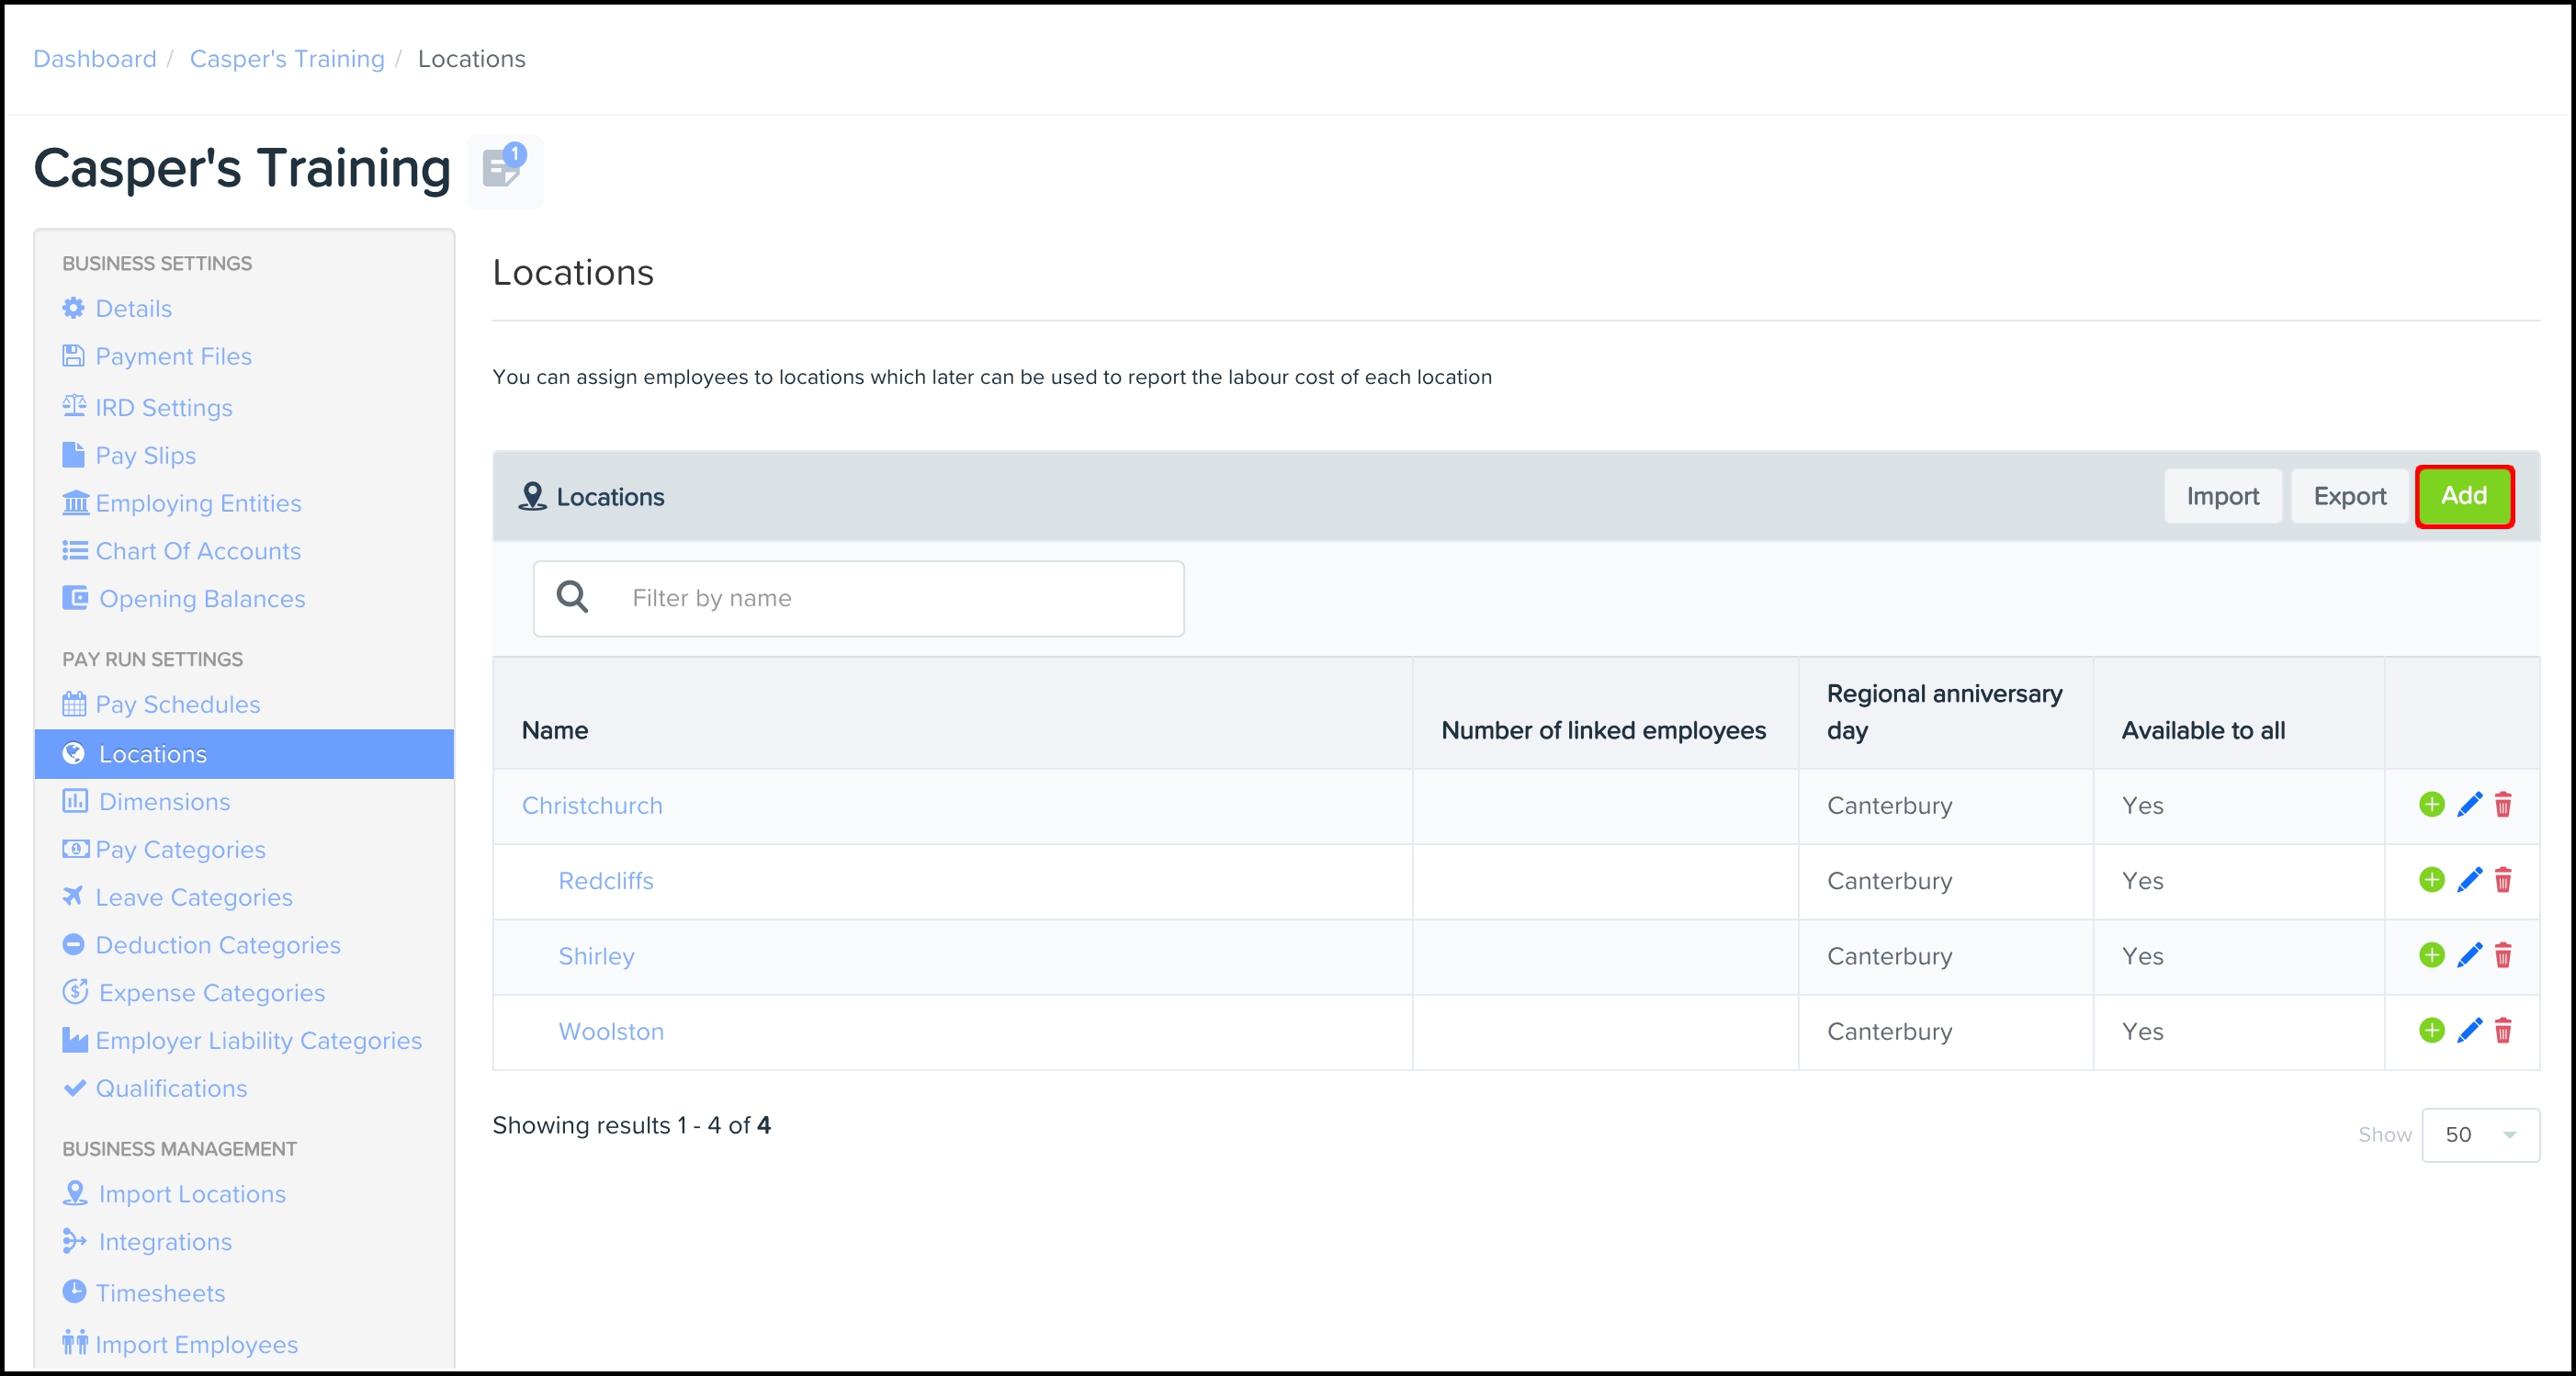Screen dimensions: 2576x1376
Task: Delete Shirley using the red trash icon
Action: [2503, 956]
